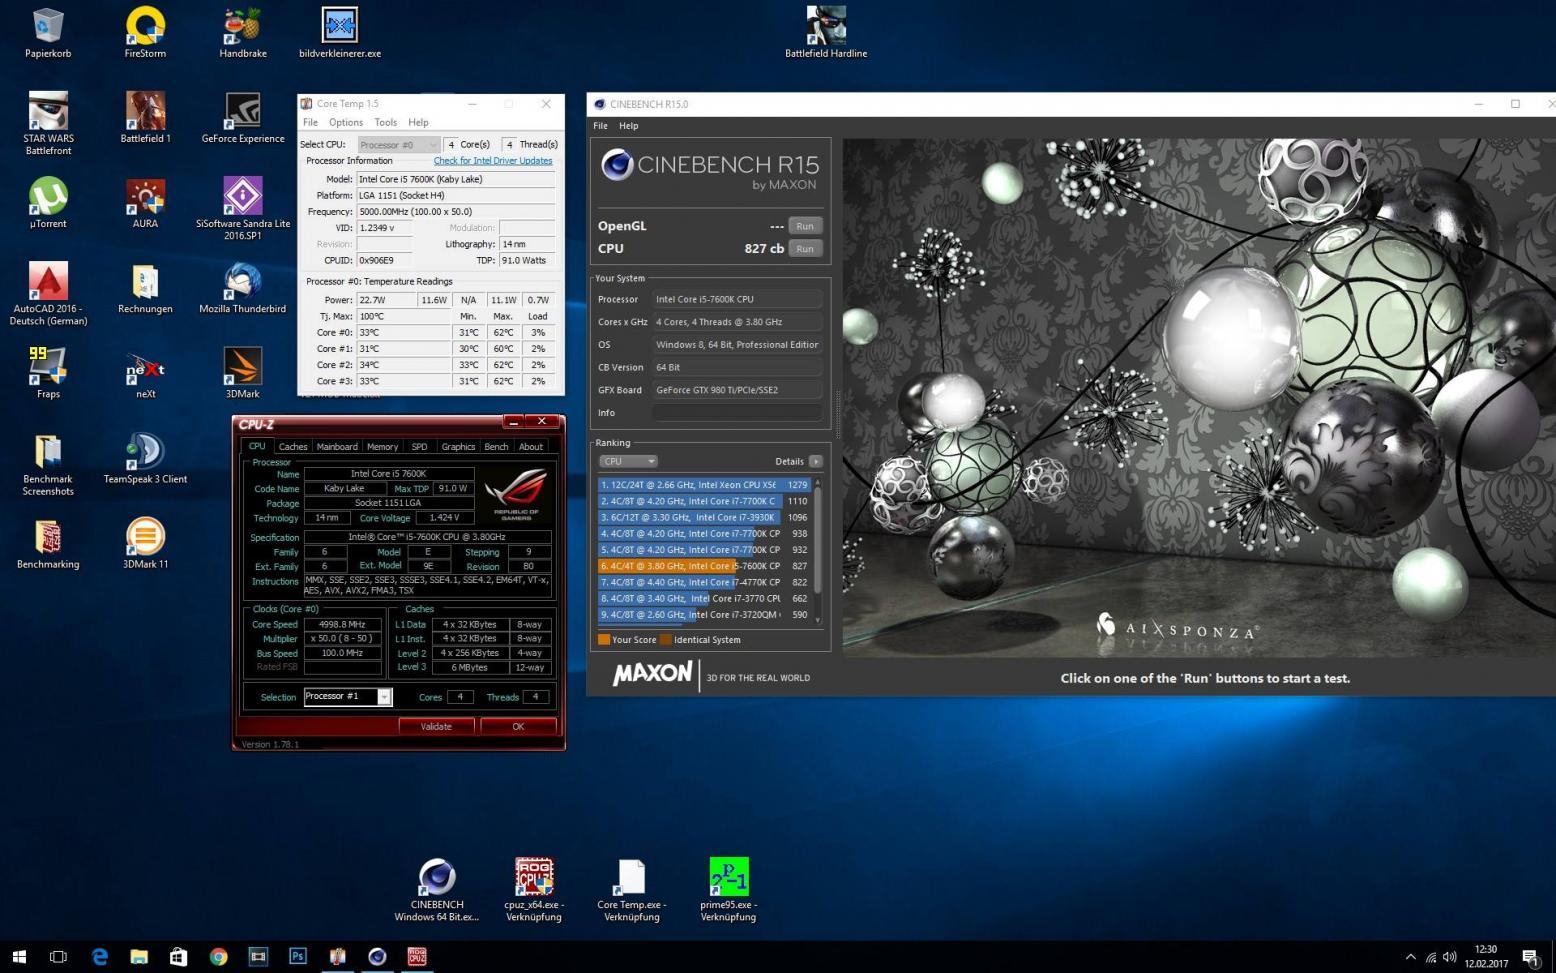Switch to the Mainboard tab in CPU-Z
Screen dimensions: 1556x973
pos(337,447)
